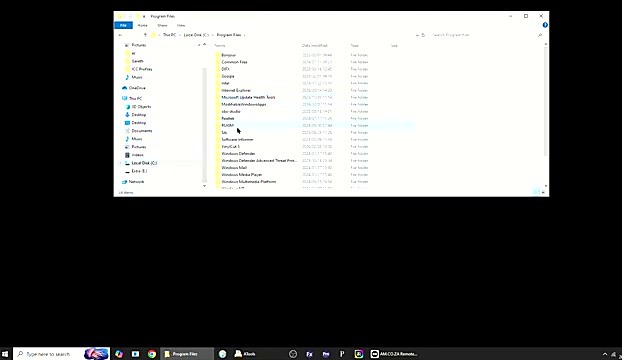
Task: Select the Windows Multimedia Platform folder
Action: (249, 182)
